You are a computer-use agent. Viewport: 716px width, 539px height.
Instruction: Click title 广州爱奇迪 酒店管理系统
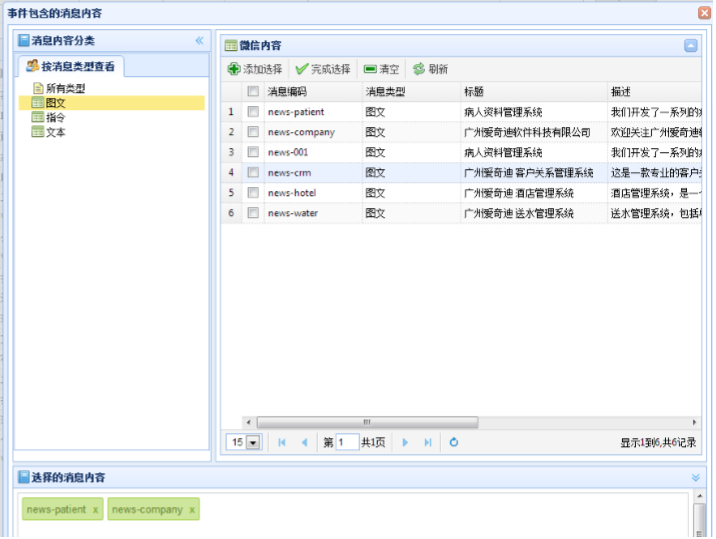pos(519,193)
